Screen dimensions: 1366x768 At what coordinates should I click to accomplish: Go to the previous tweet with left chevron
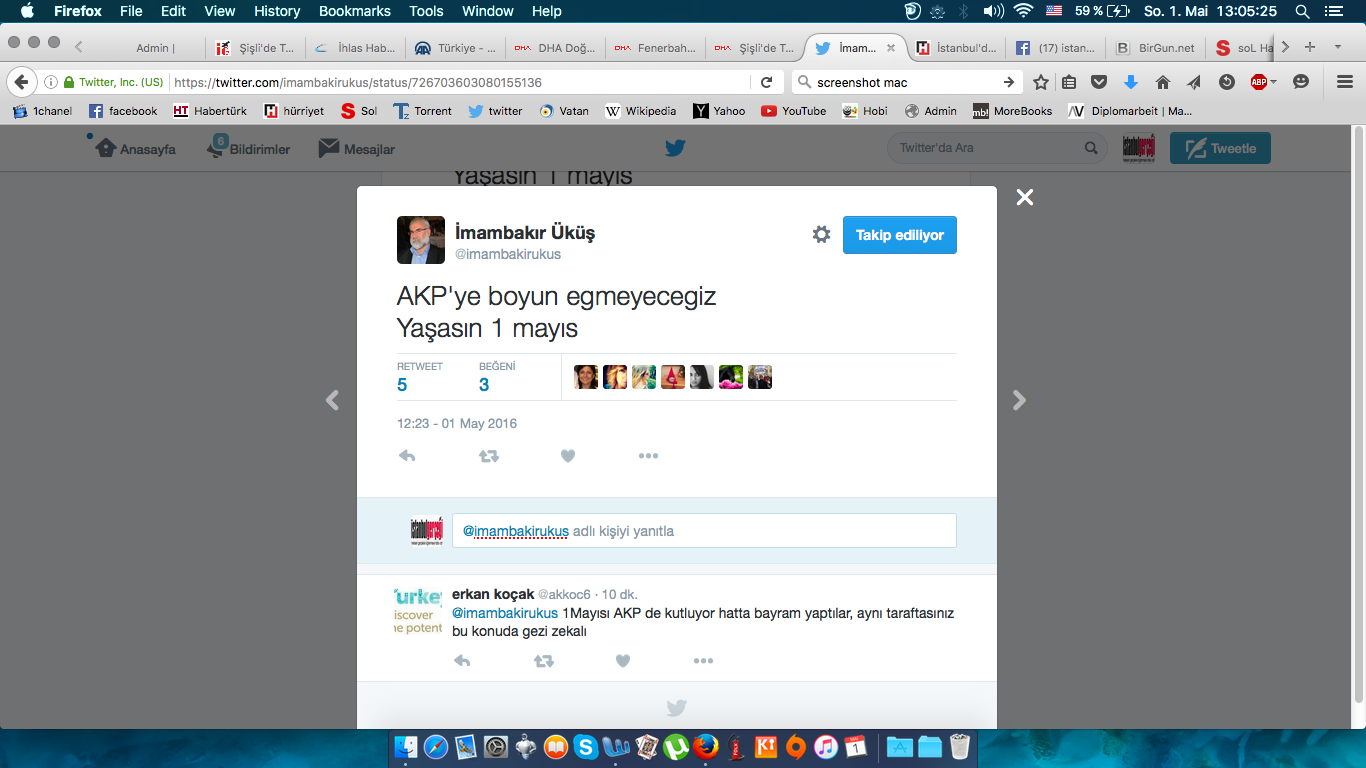[333, 400]
